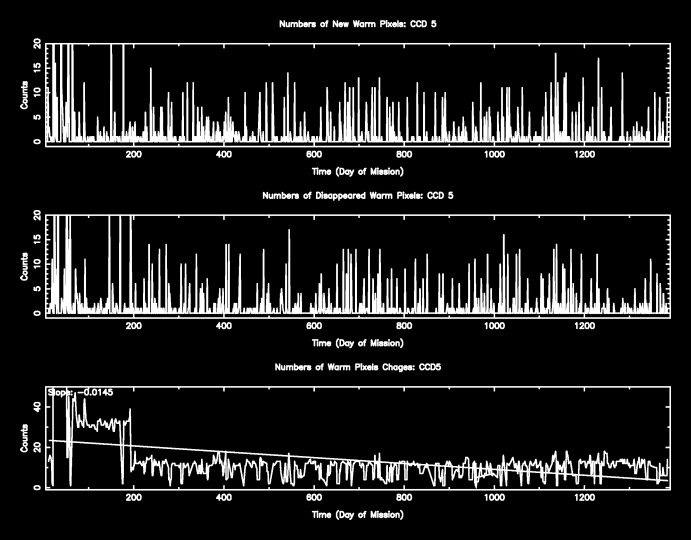Click 'Time (Day of Mission)' under Warm Pixels Chages plot
Screen dimensions: 691x540
[358, 514]
